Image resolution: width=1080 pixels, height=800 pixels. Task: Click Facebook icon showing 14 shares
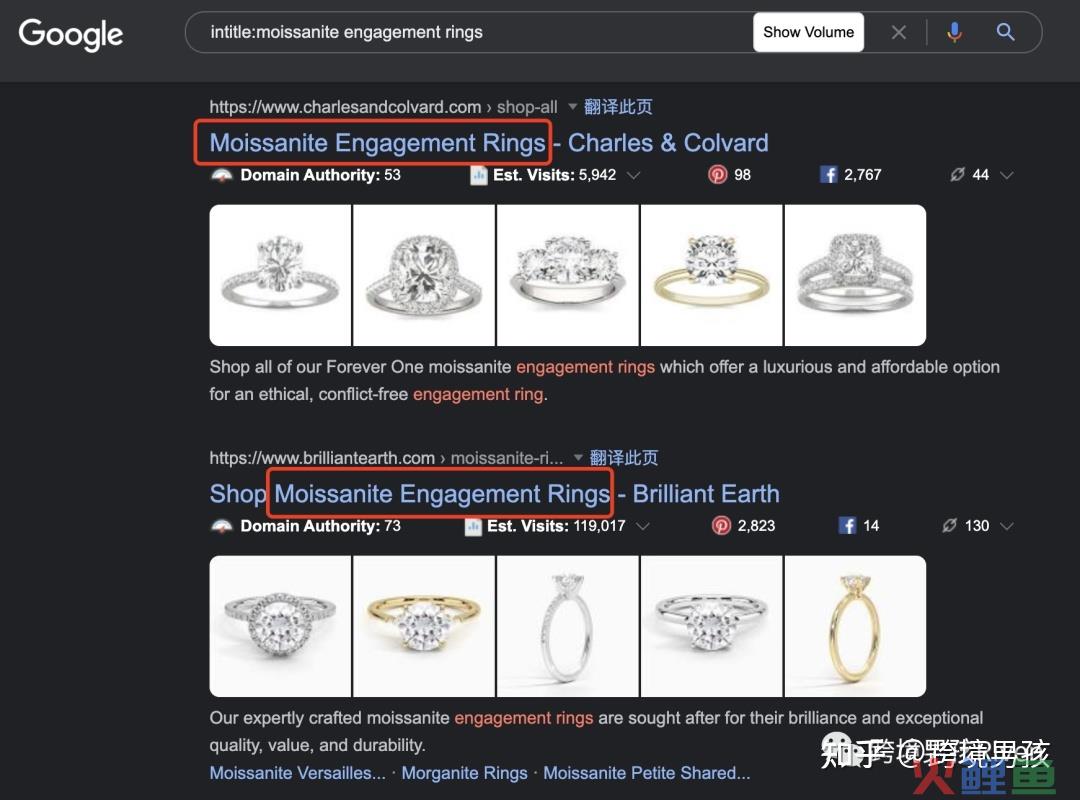click(x=847, y=526)
